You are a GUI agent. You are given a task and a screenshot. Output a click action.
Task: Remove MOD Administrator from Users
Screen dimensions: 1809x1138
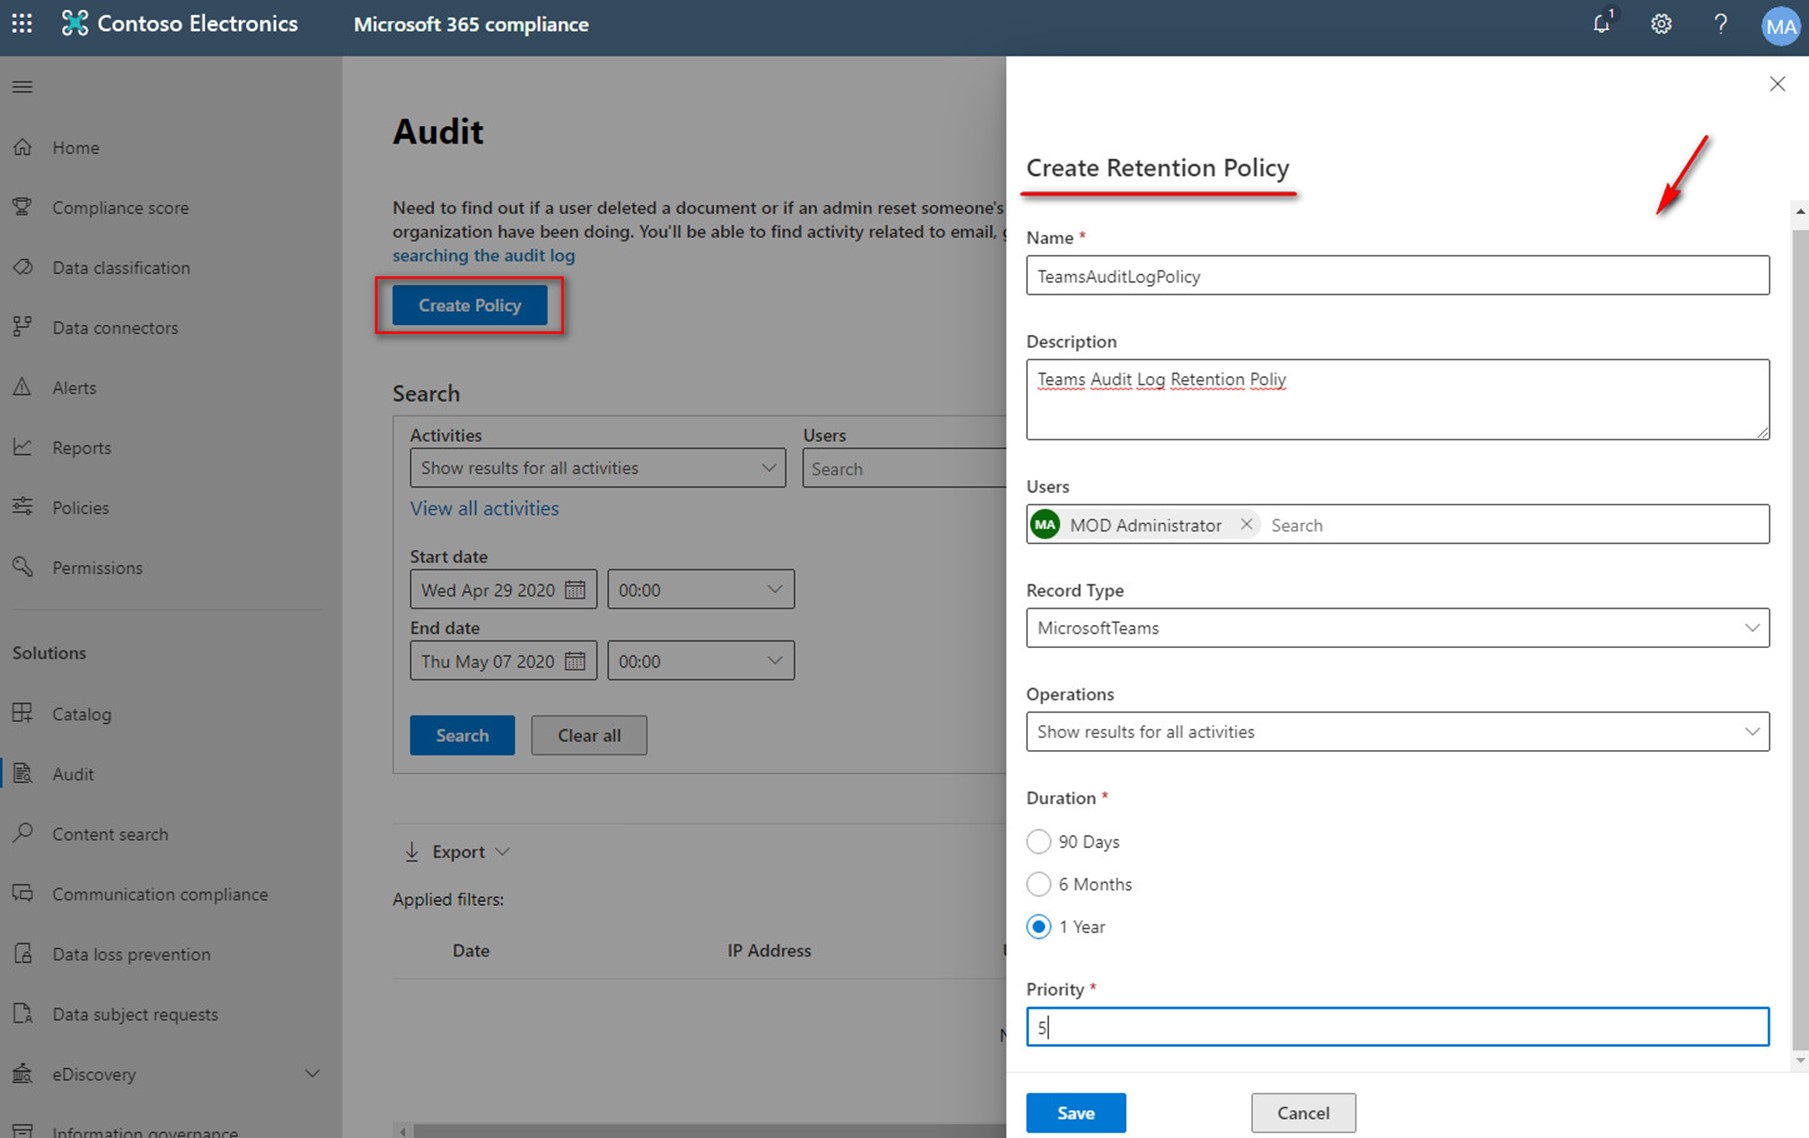(1246, 524)
